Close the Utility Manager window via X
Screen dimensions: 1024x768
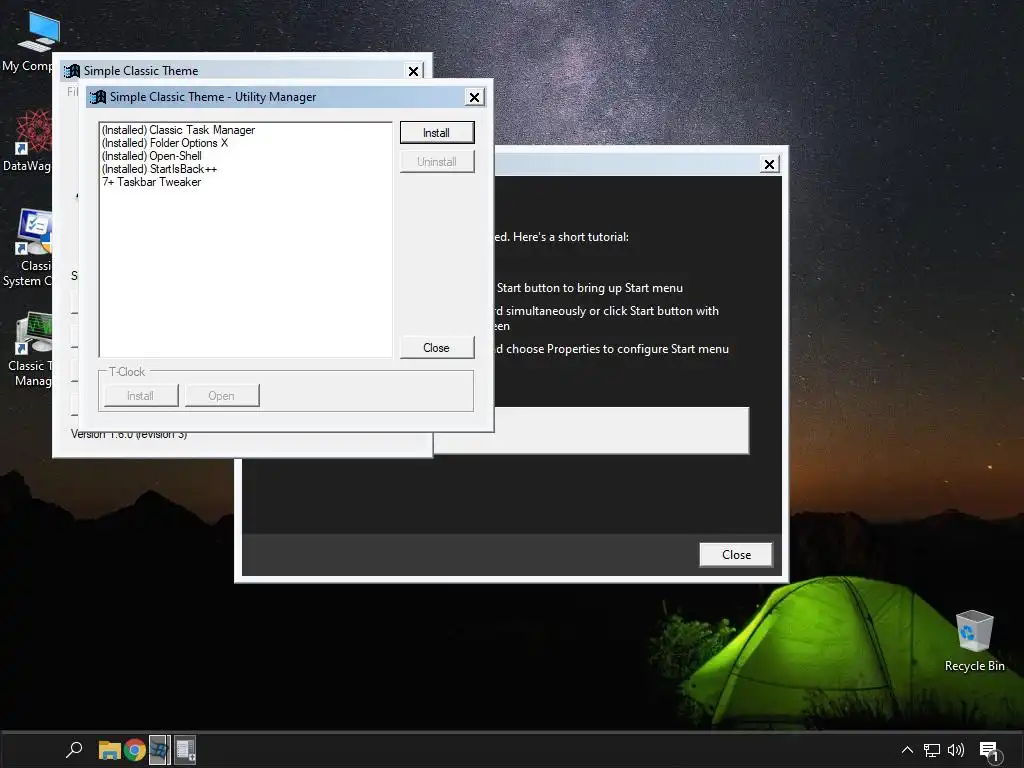[x=474, y=97]
